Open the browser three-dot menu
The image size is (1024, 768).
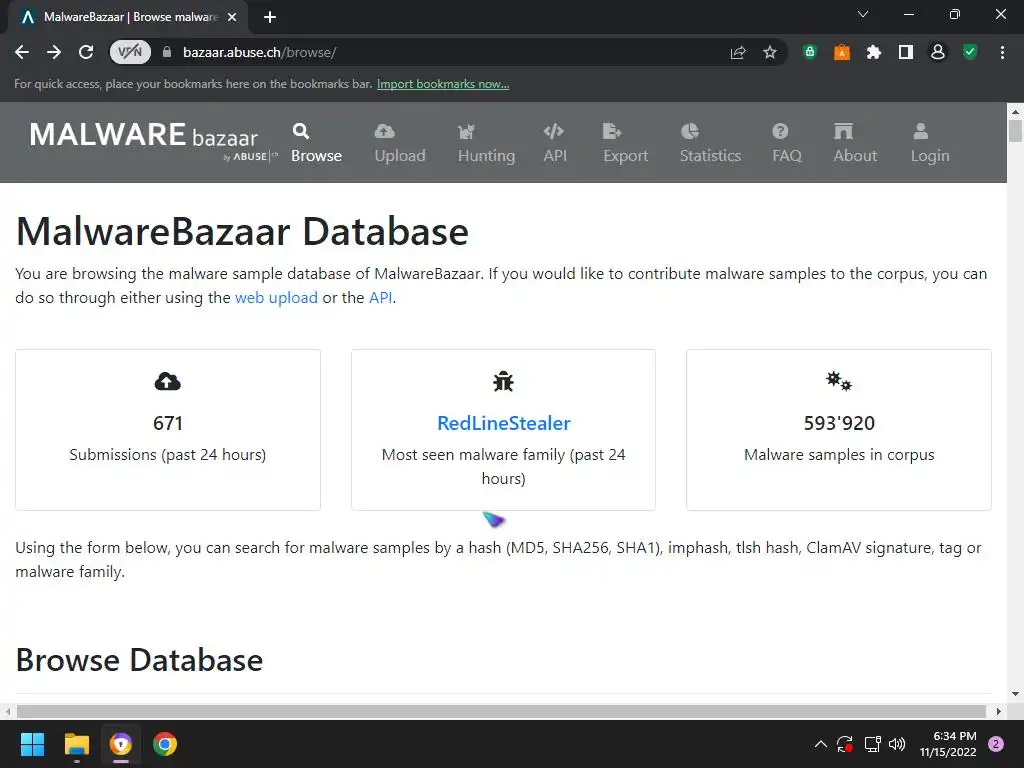tap(1002, 52)
